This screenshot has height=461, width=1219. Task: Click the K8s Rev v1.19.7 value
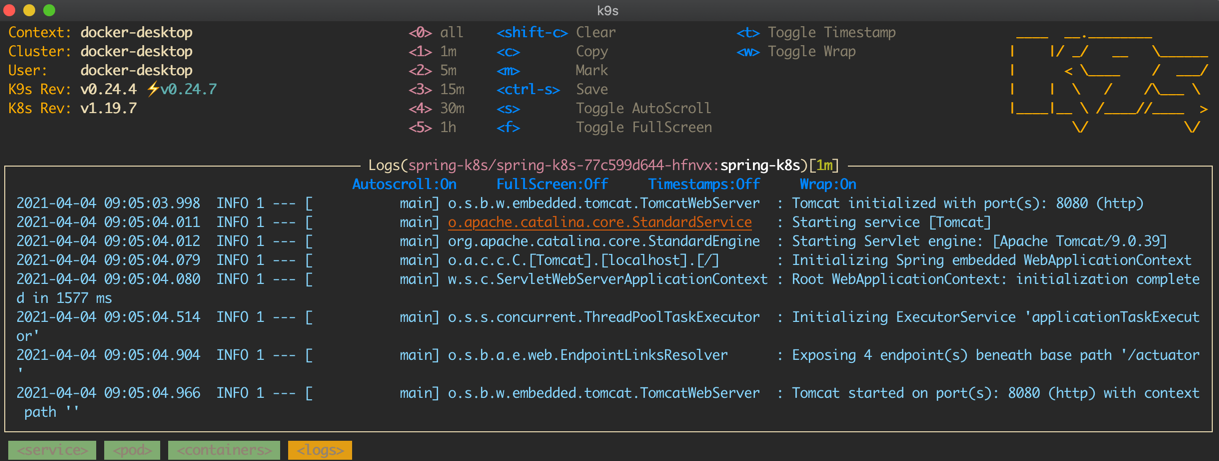[108, 109]
